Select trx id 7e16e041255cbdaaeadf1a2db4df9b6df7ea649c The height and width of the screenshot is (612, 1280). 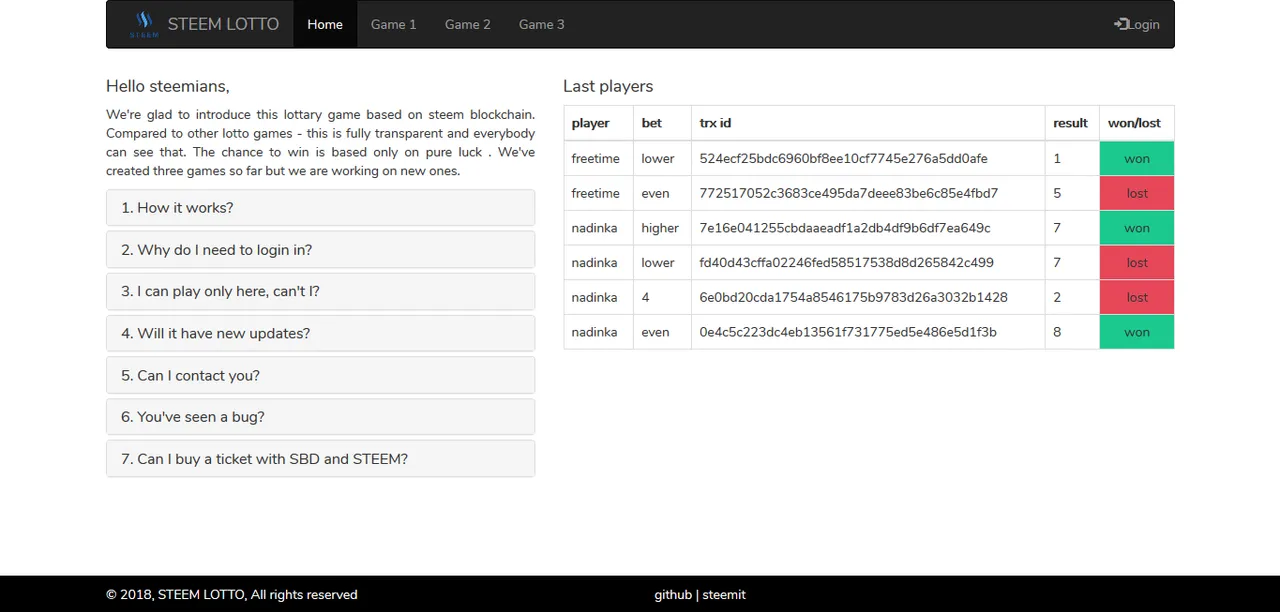[x=845, y=228]
